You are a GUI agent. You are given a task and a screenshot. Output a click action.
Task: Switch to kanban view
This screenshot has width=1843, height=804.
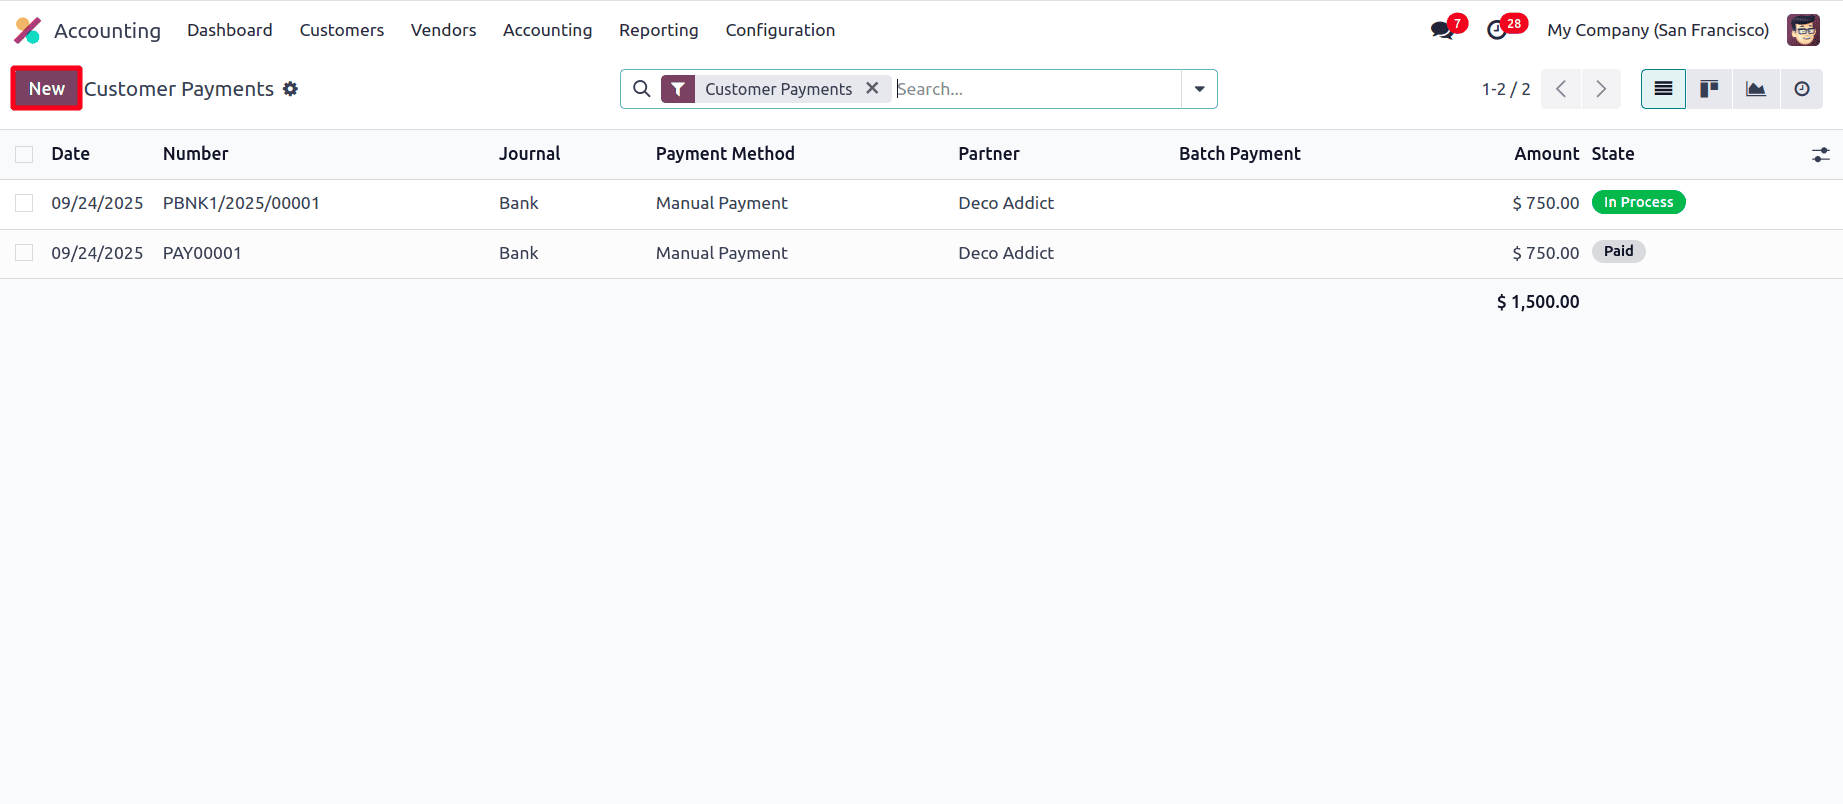tap(1709, 89)
